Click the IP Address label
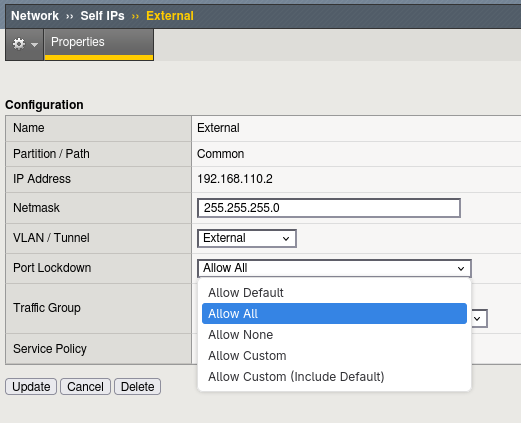Image resolution: width=521 pixels, height=423 pixels. [x=42, y=179]
